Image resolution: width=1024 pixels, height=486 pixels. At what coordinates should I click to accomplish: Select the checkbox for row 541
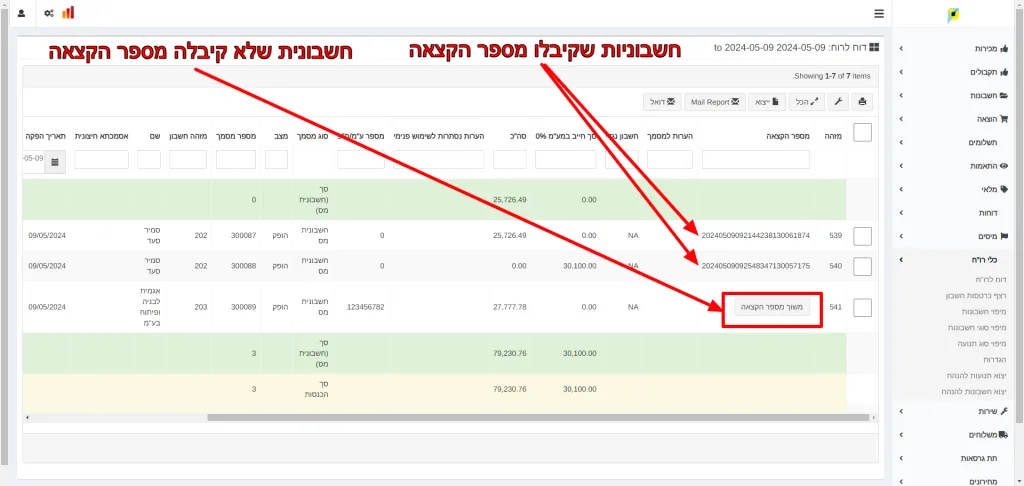862,308
